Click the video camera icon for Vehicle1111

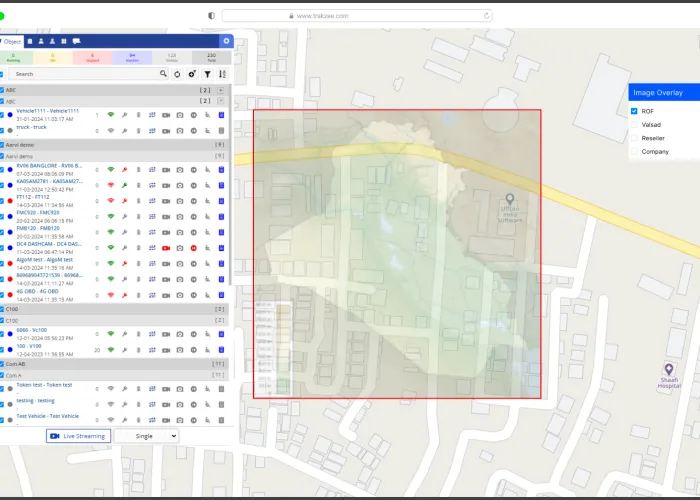coord(166,115)
